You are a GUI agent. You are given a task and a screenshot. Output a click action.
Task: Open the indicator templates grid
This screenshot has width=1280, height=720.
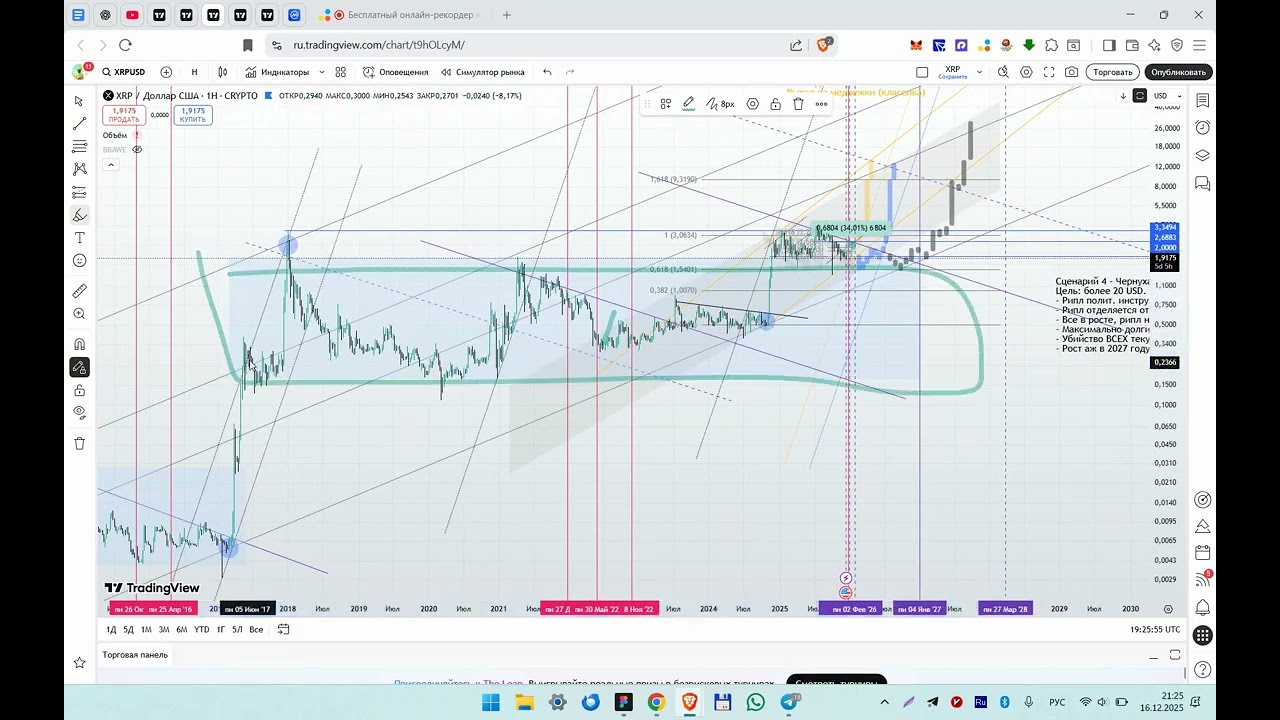341,72
